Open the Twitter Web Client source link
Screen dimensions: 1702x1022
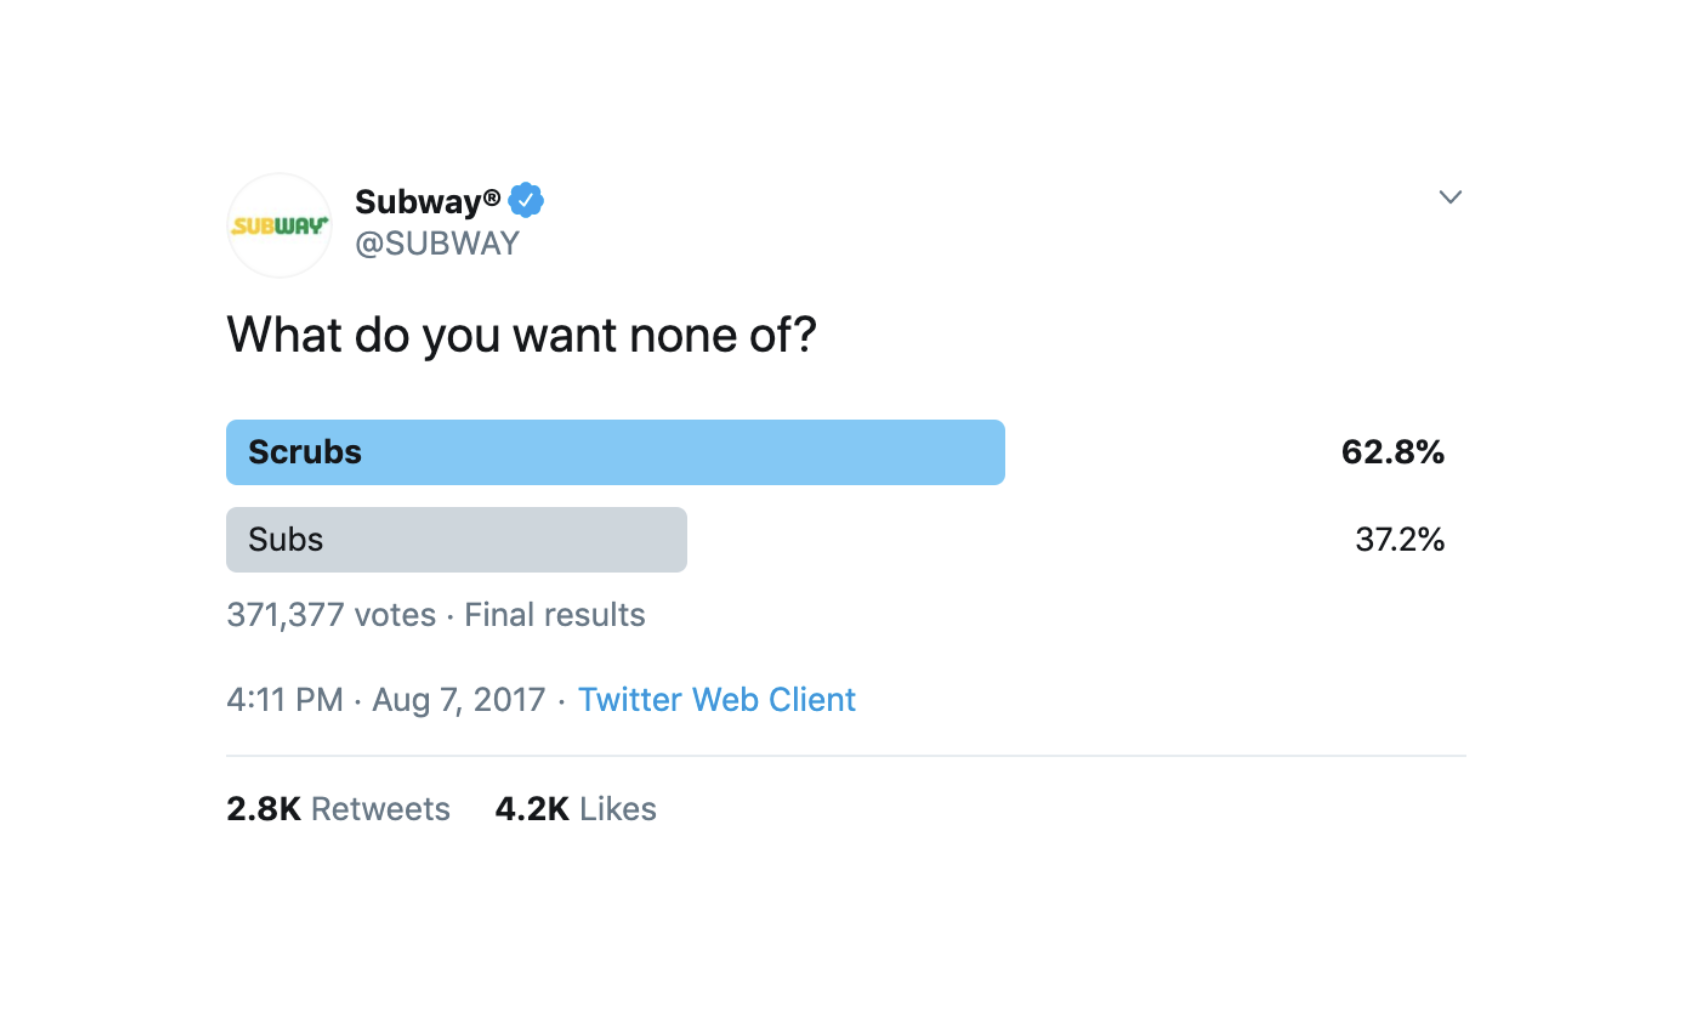click(x=716, y=699)
